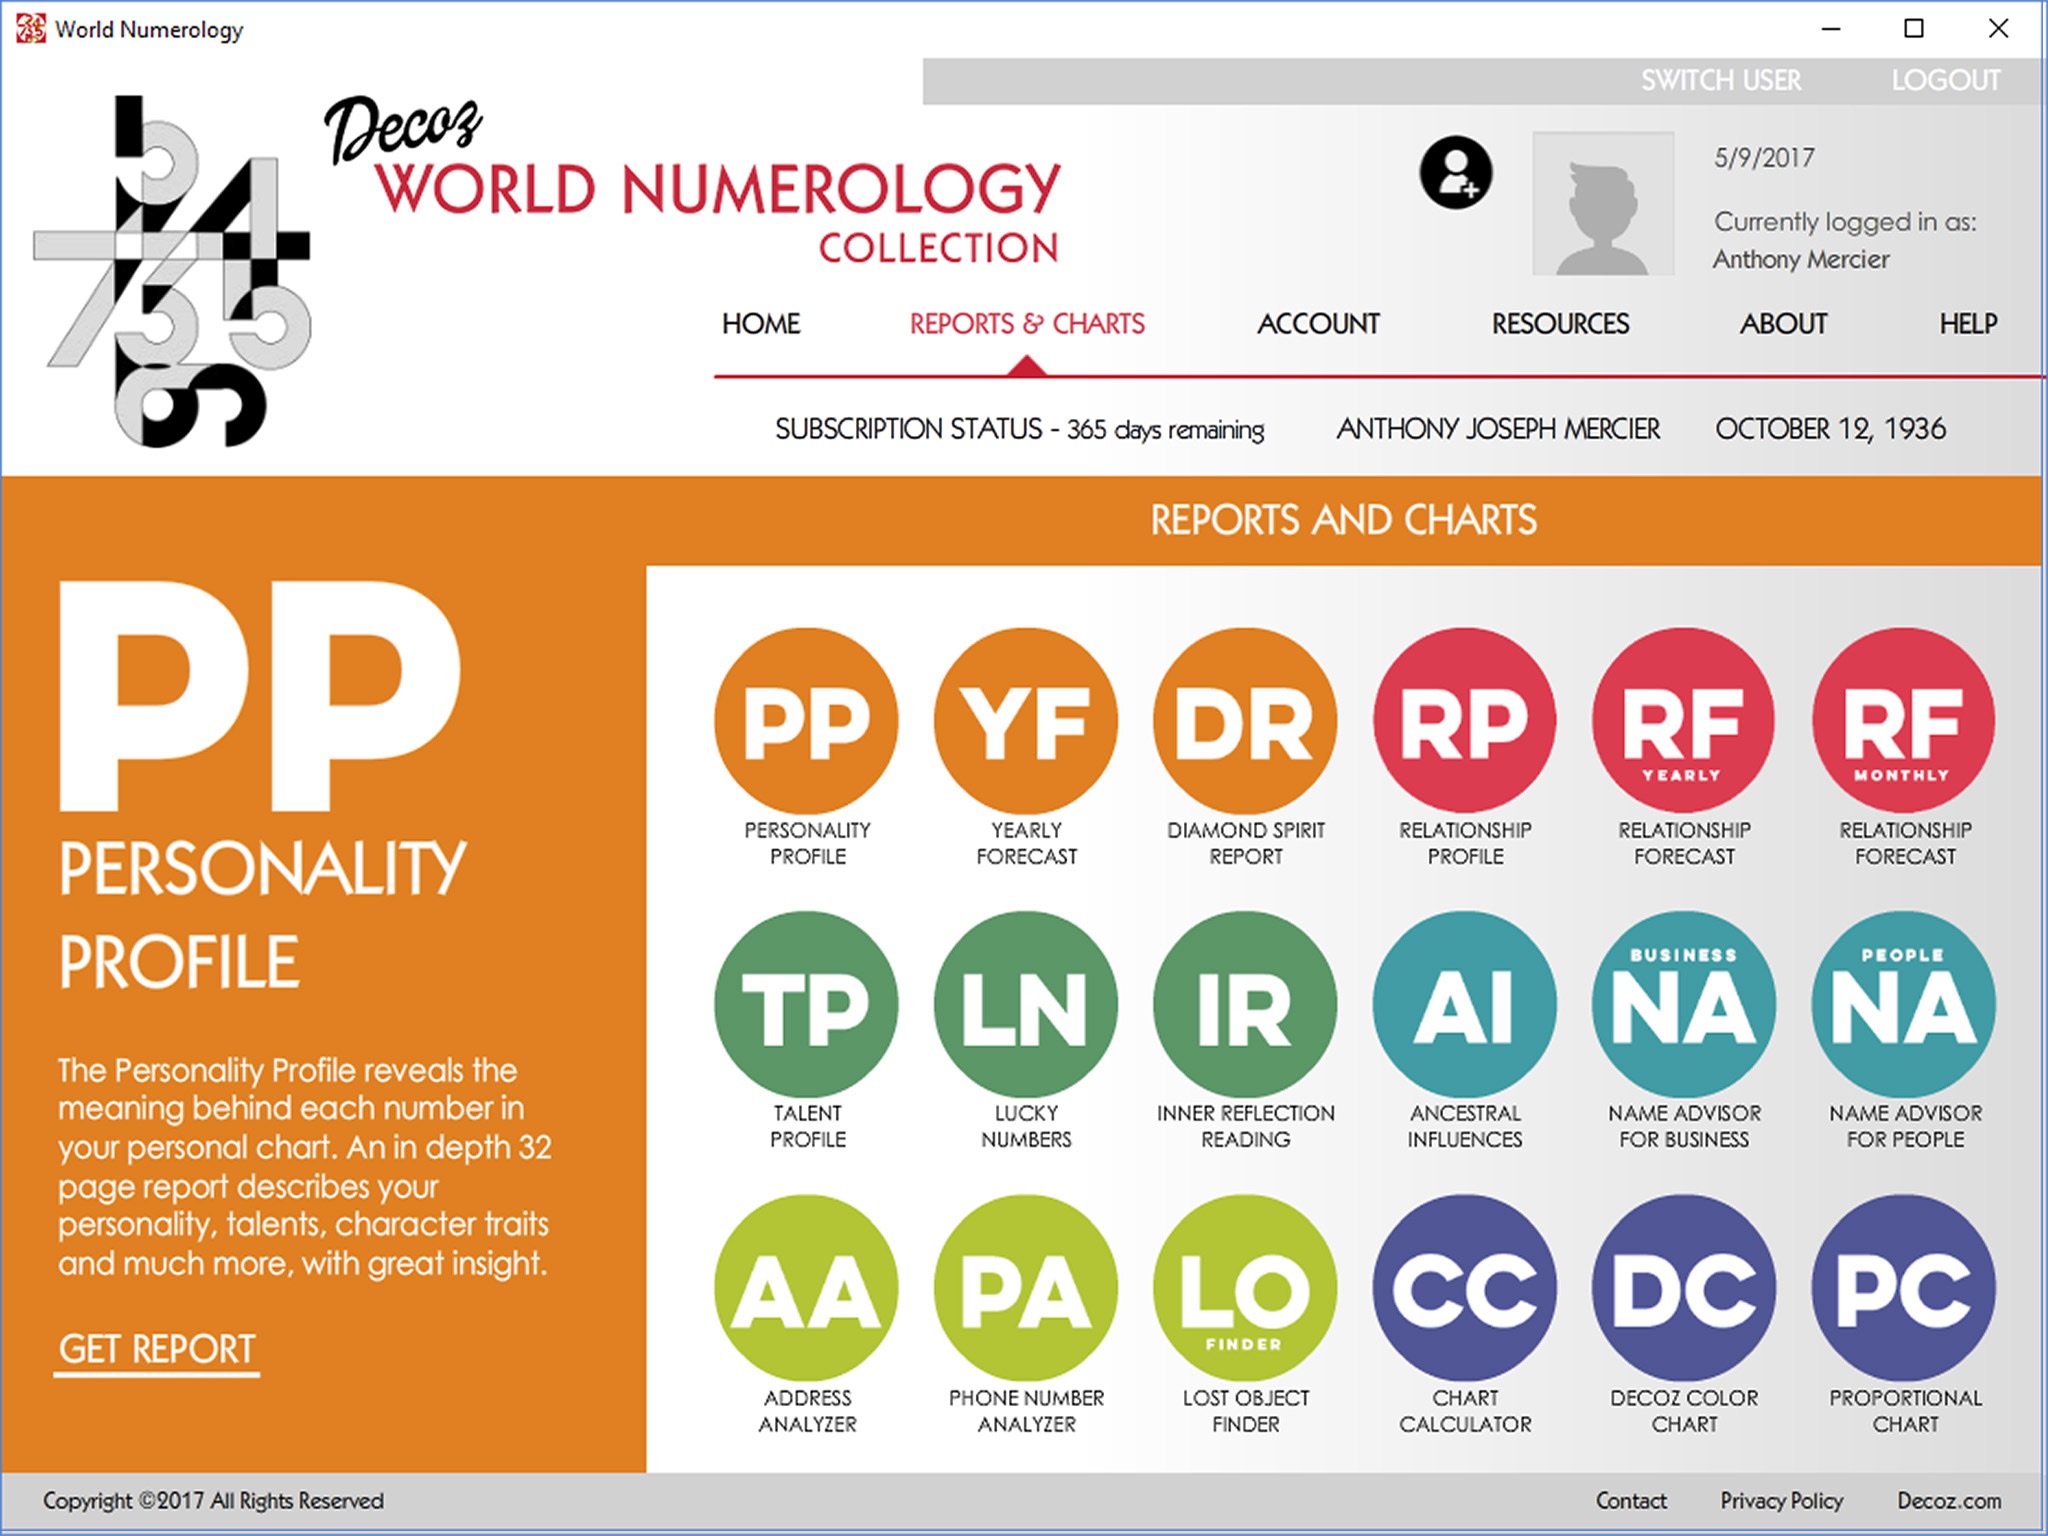This screenshot has height=1536, width=2048.
Task: Click the PERSONALITY PROFILE label under PP
Action: coord(807,843)
